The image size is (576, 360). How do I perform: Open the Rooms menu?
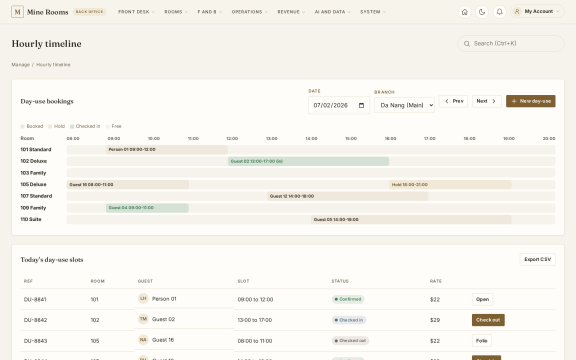(176, 12)
